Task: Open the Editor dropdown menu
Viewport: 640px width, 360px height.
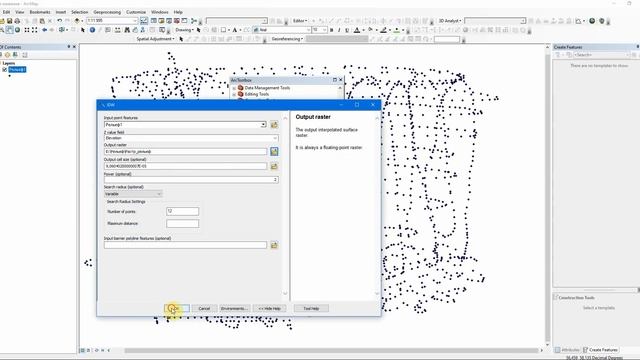Action: coord(300,21)
